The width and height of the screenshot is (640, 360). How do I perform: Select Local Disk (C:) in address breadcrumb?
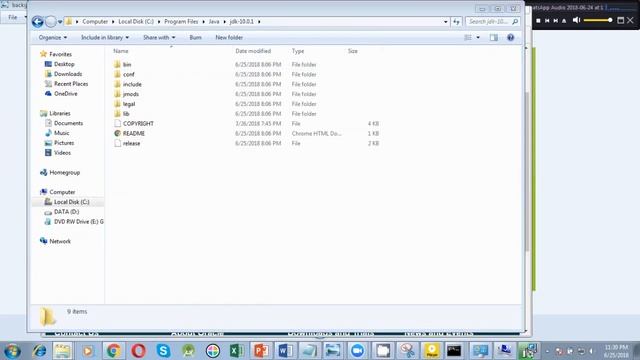click(136, 22)
